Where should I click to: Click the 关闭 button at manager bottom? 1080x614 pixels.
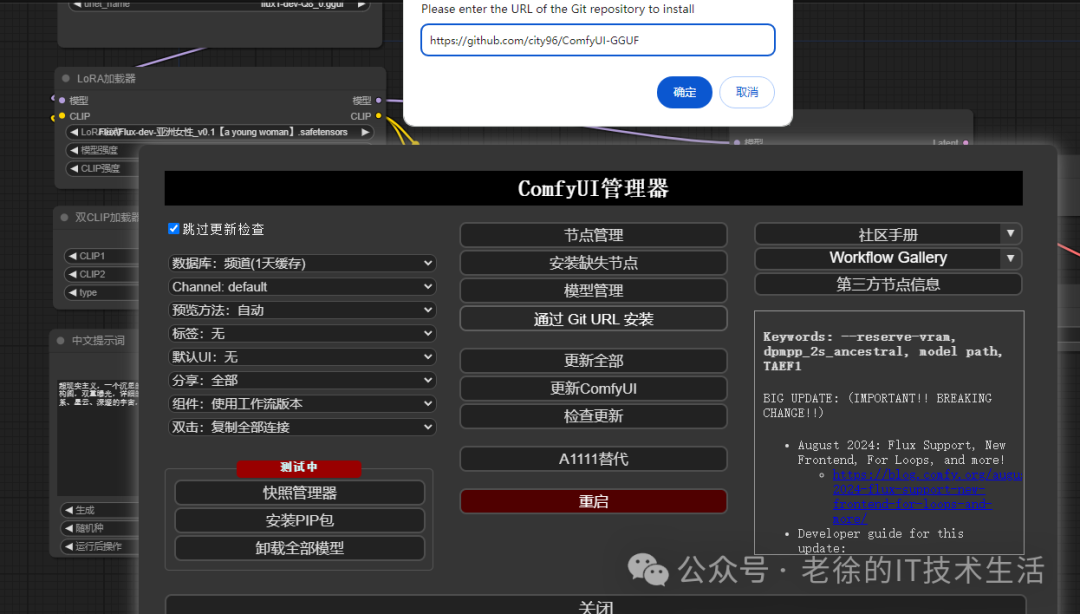point(596,605)
